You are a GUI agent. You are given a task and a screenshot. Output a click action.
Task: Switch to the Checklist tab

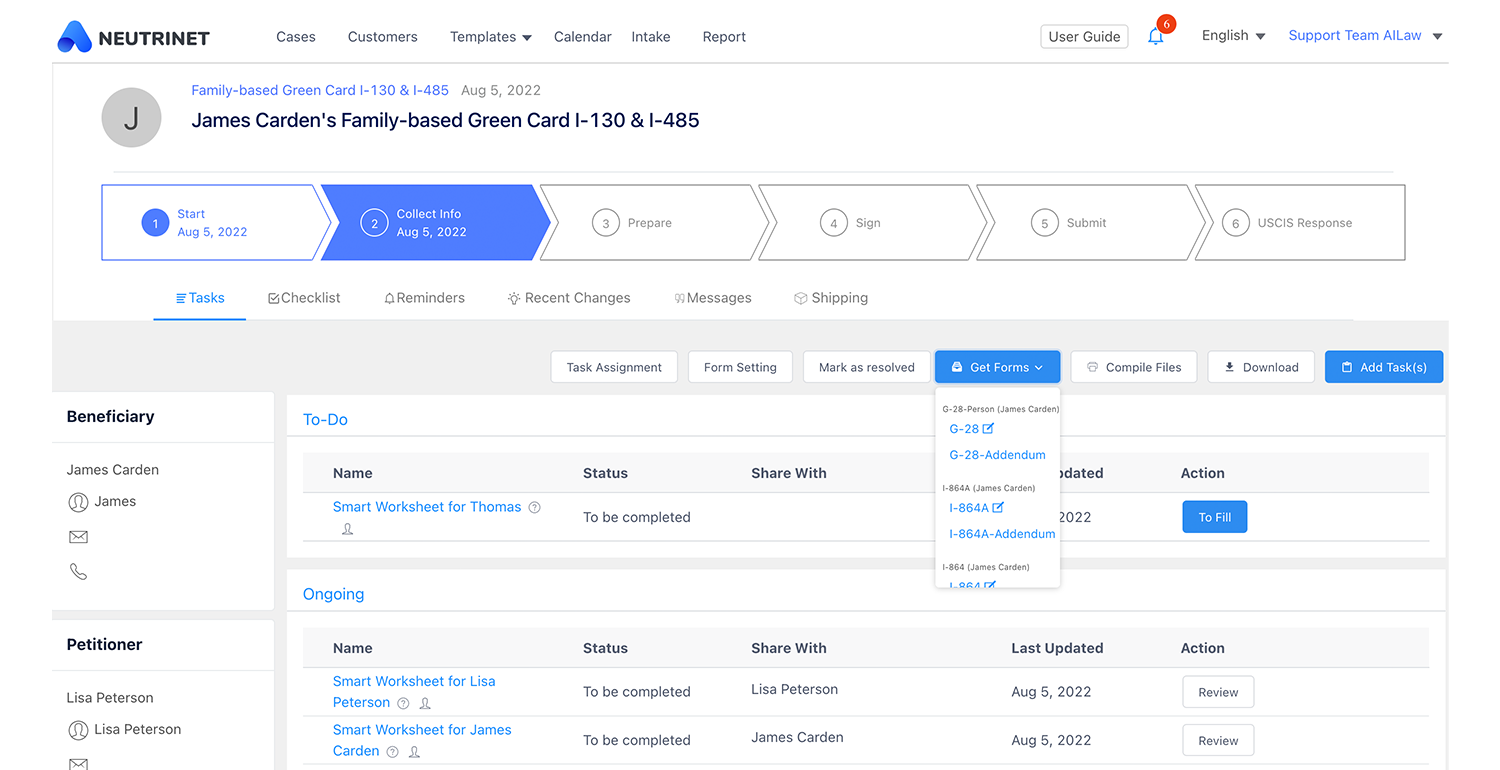pos(304,298)
